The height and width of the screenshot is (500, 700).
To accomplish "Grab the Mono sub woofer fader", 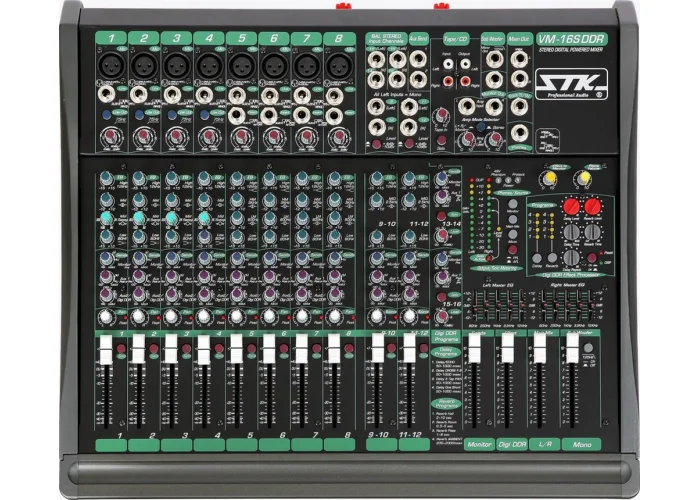I will (x=572, y=348).
